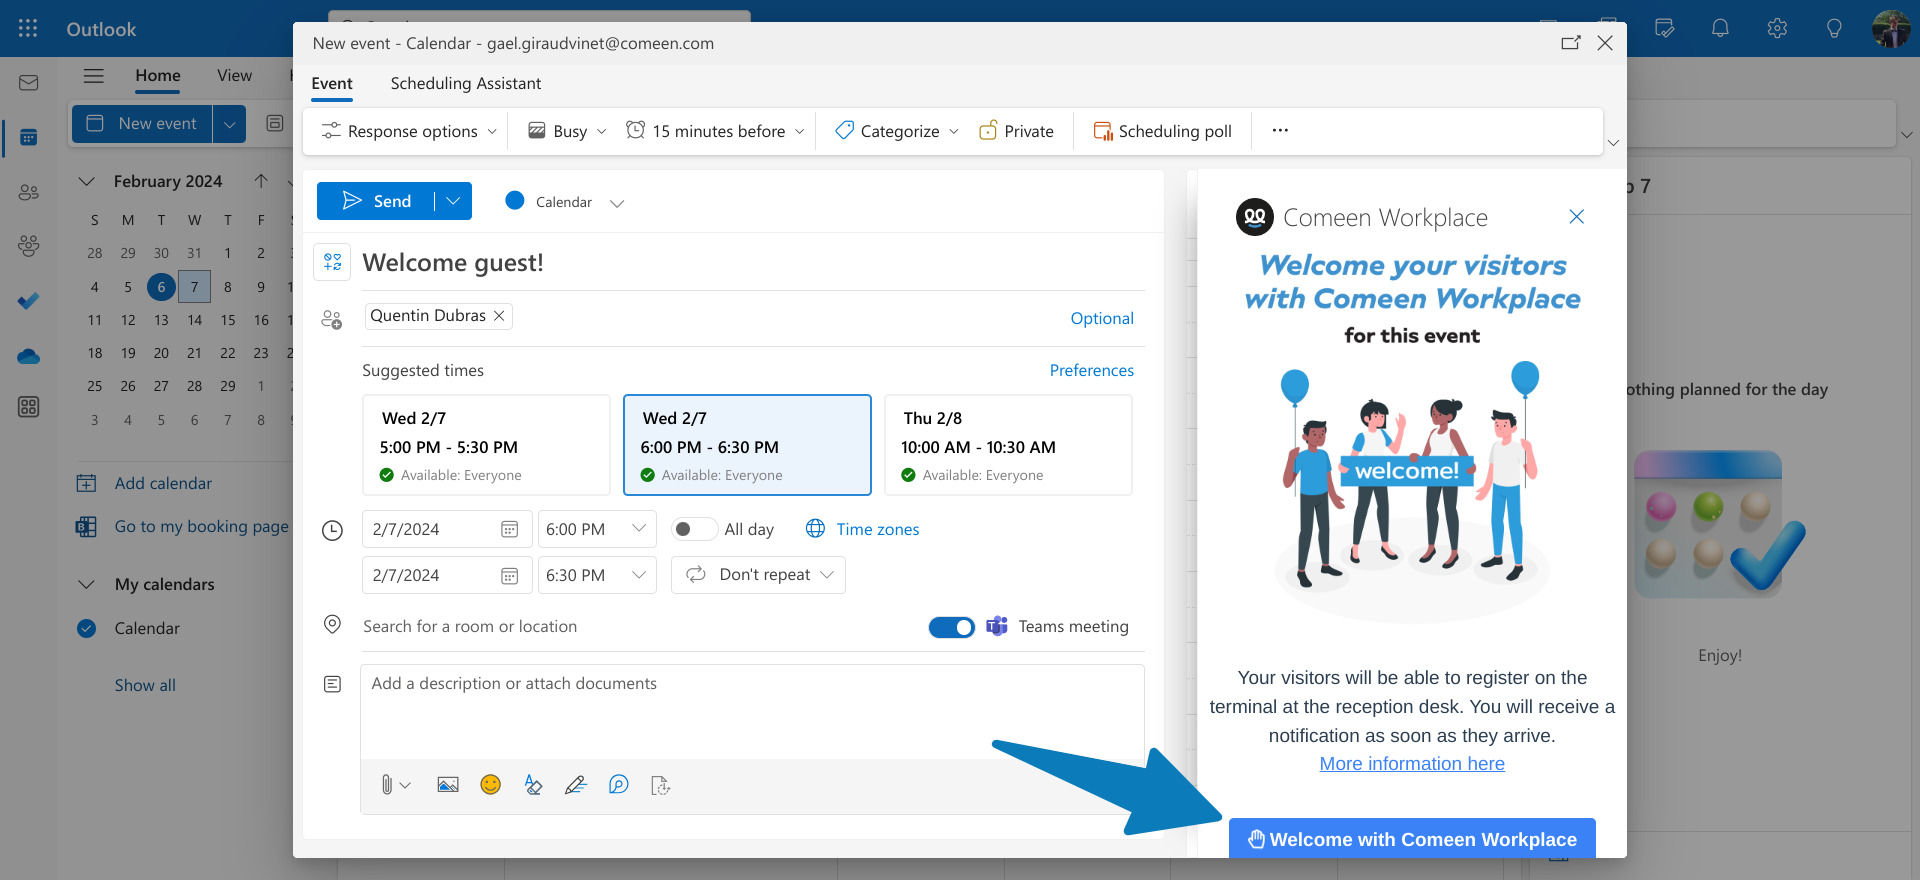
Task: Open the reminder 15 minutes before dropdown
Action: [715, 131]
